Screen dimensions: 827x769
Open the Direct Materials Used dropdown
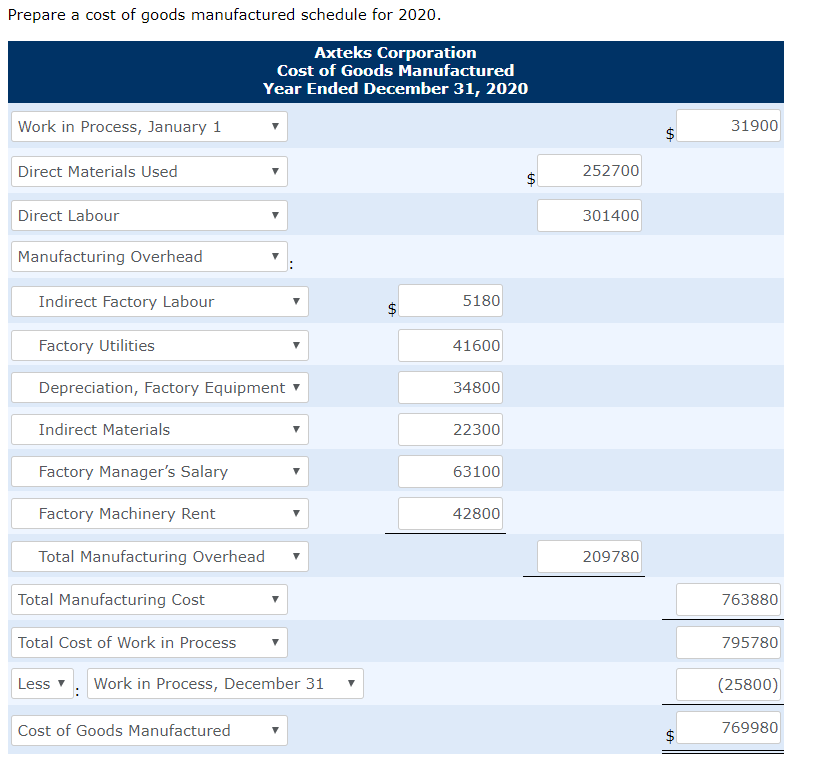(x=148, y=171)
